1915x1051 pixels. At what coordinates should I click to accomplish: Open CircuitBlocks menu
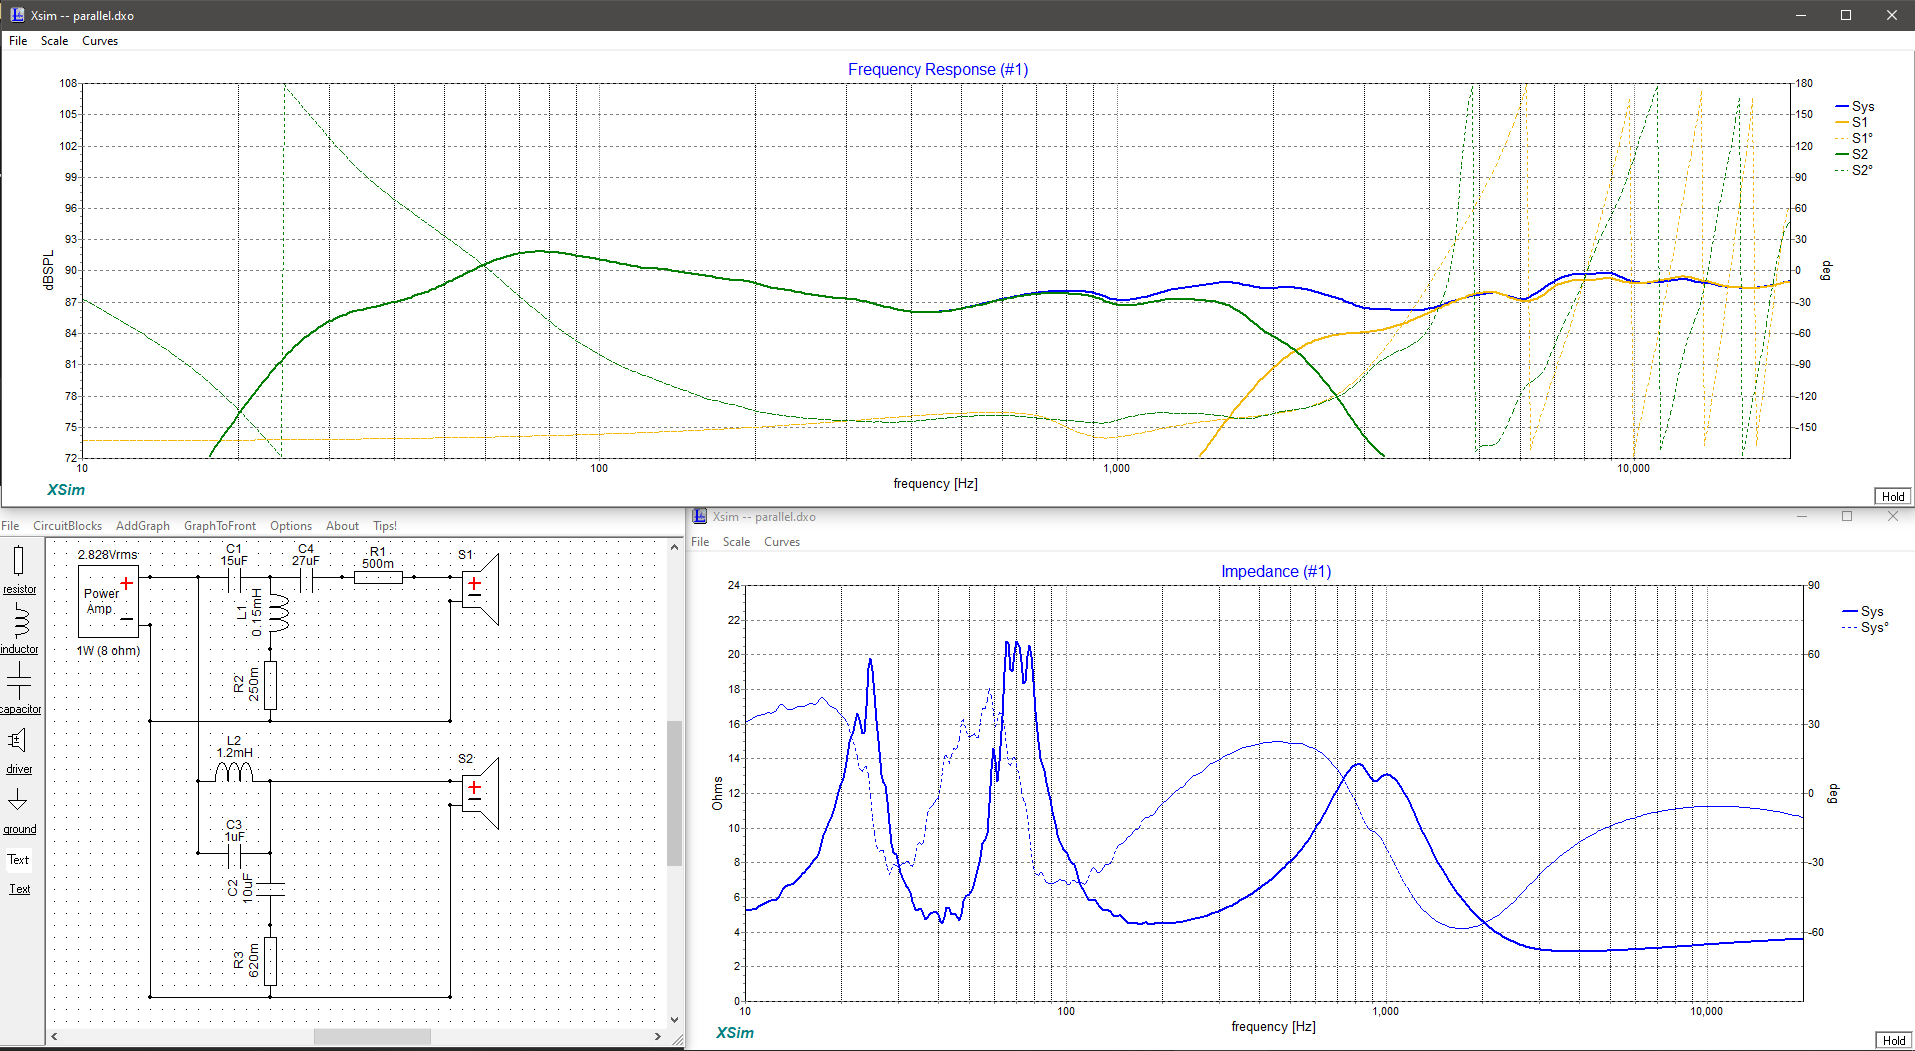pos(67,526)
